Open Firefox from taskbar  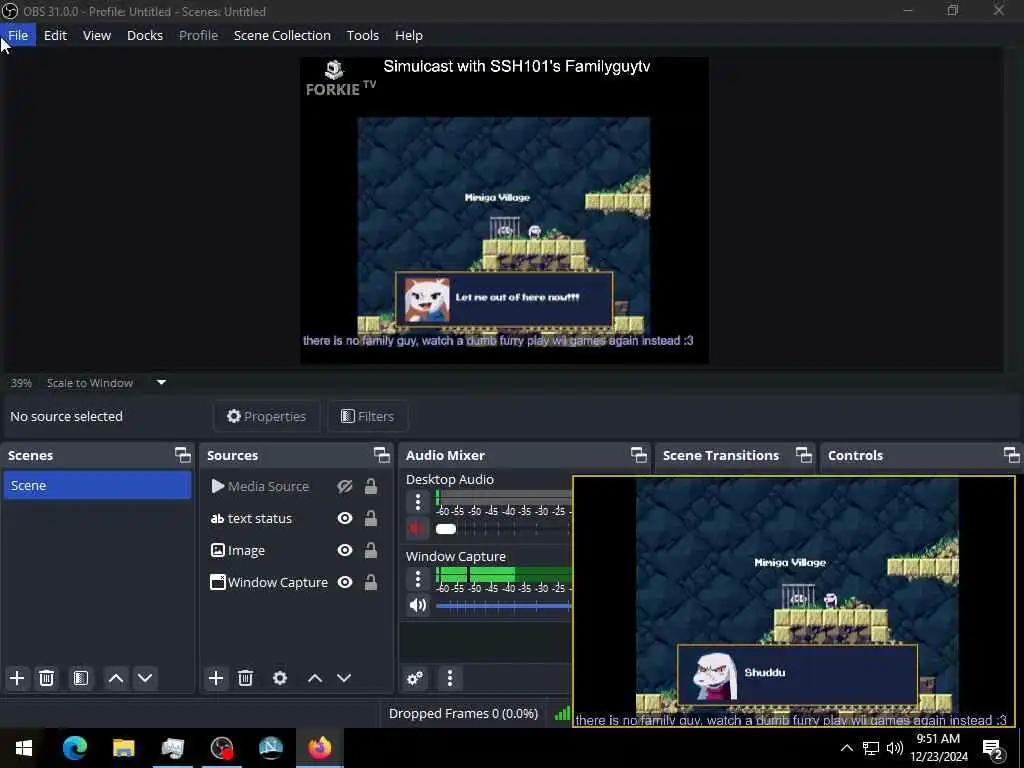320,748
